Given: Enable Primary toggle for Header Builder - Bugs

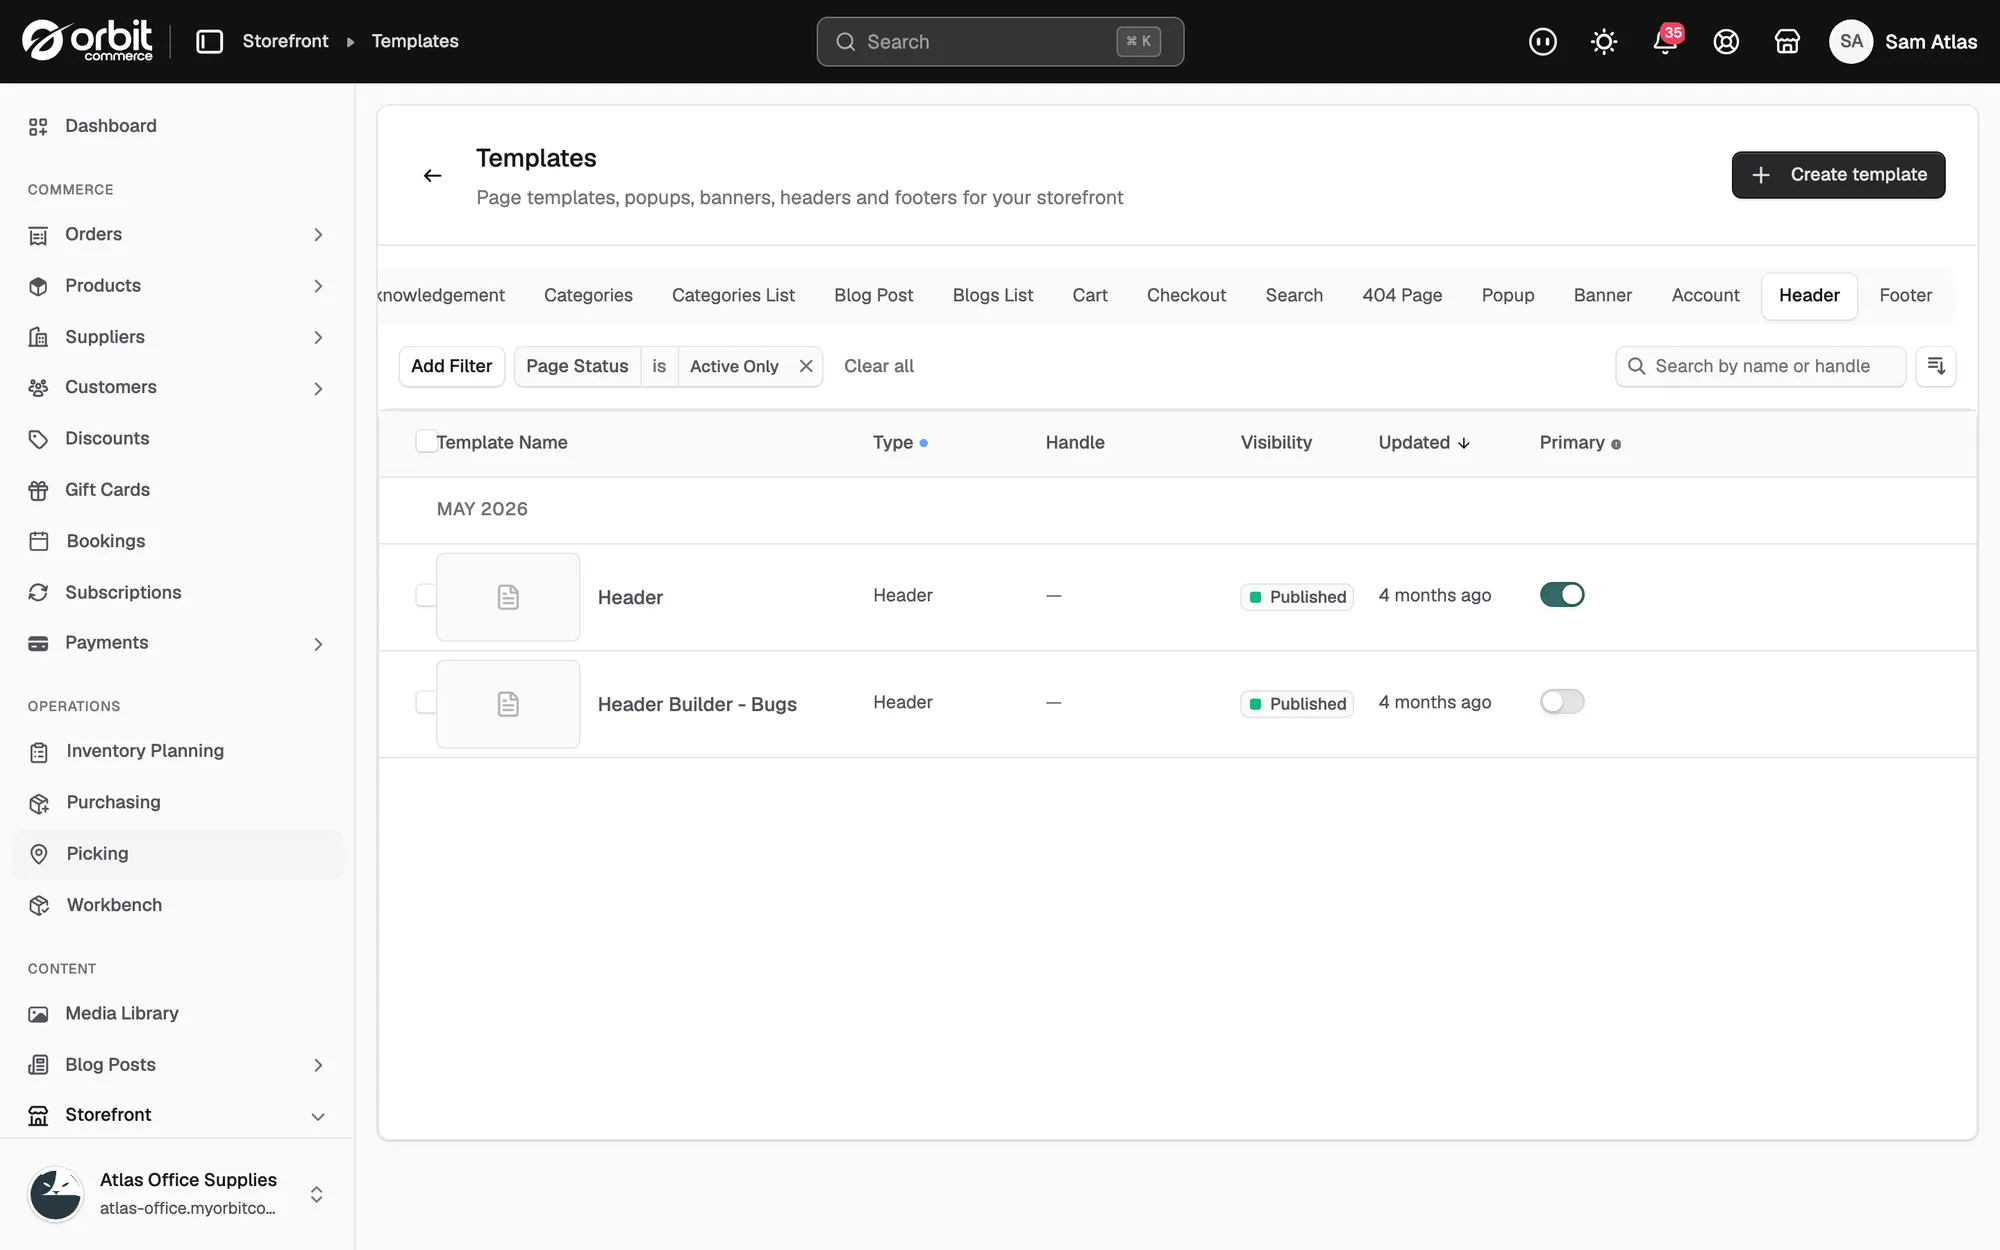Looking at the screenshot, I should click(1562, 702).
